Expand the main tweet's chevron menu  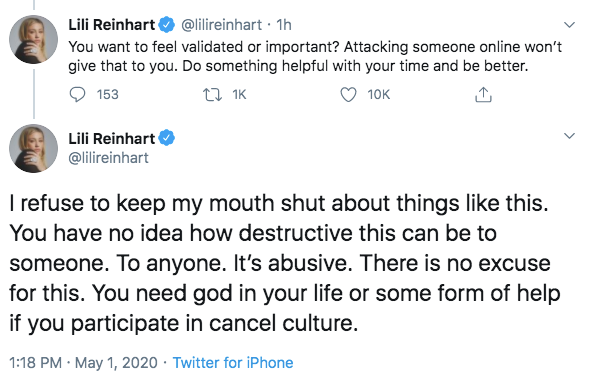pos(569,135)
